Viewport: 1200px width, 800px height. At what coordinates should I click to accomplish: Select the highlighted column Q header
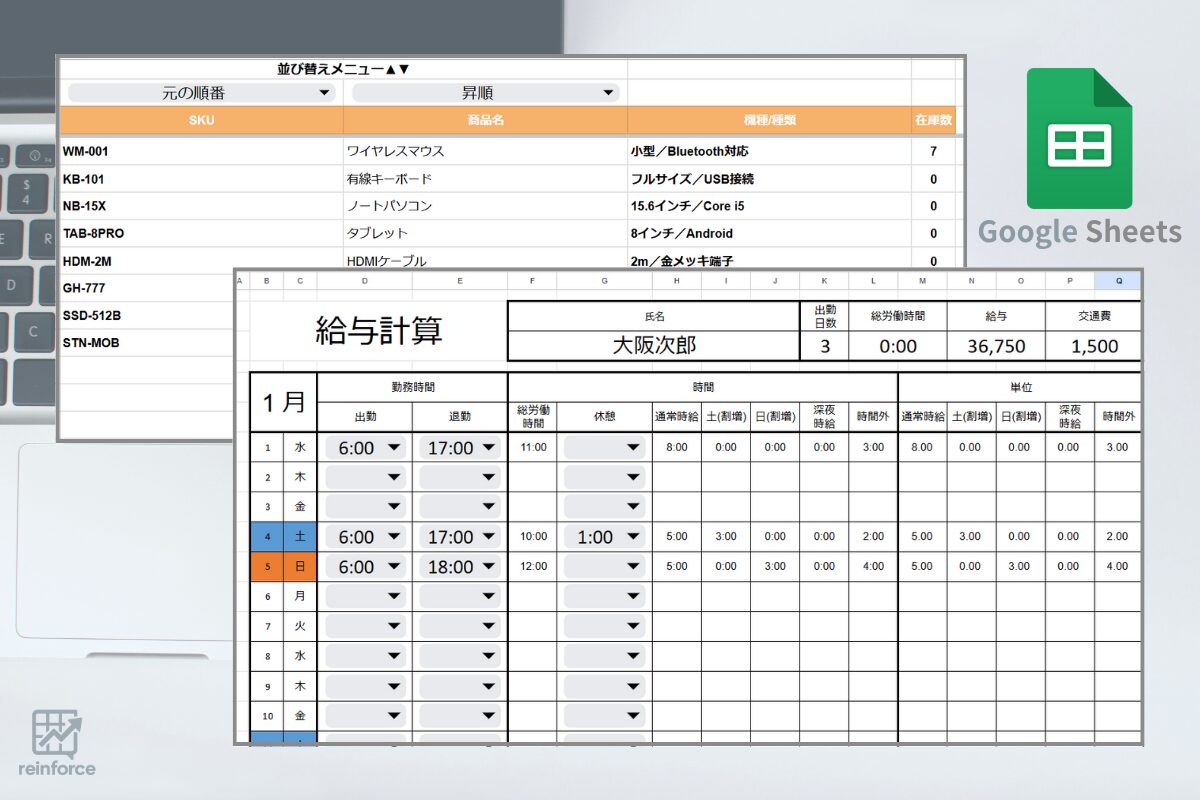[x=1118, y=282]
